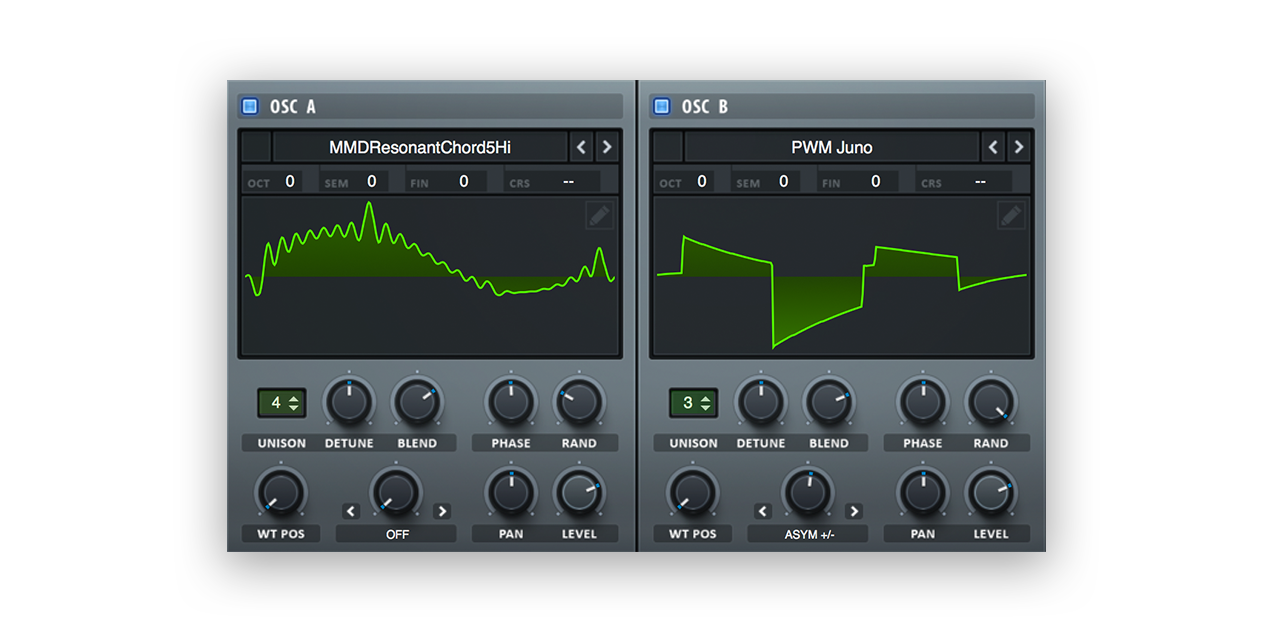
Task: Select previous wavetable in OSC B
Action: coord(993,147)
